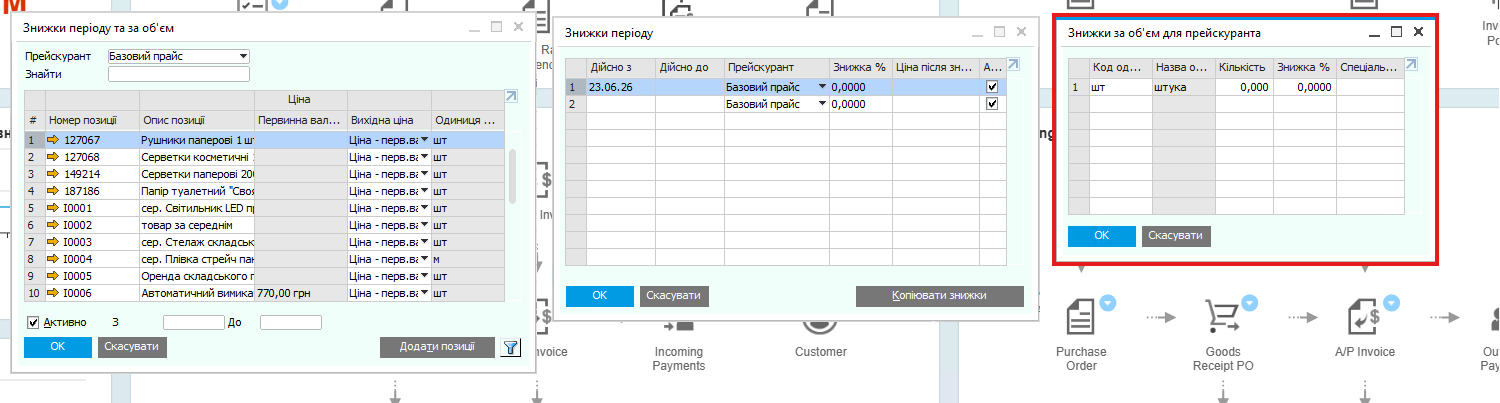Click the Знайти search field
Screen dimensions: 1500x403
click(x=179, y=73)
